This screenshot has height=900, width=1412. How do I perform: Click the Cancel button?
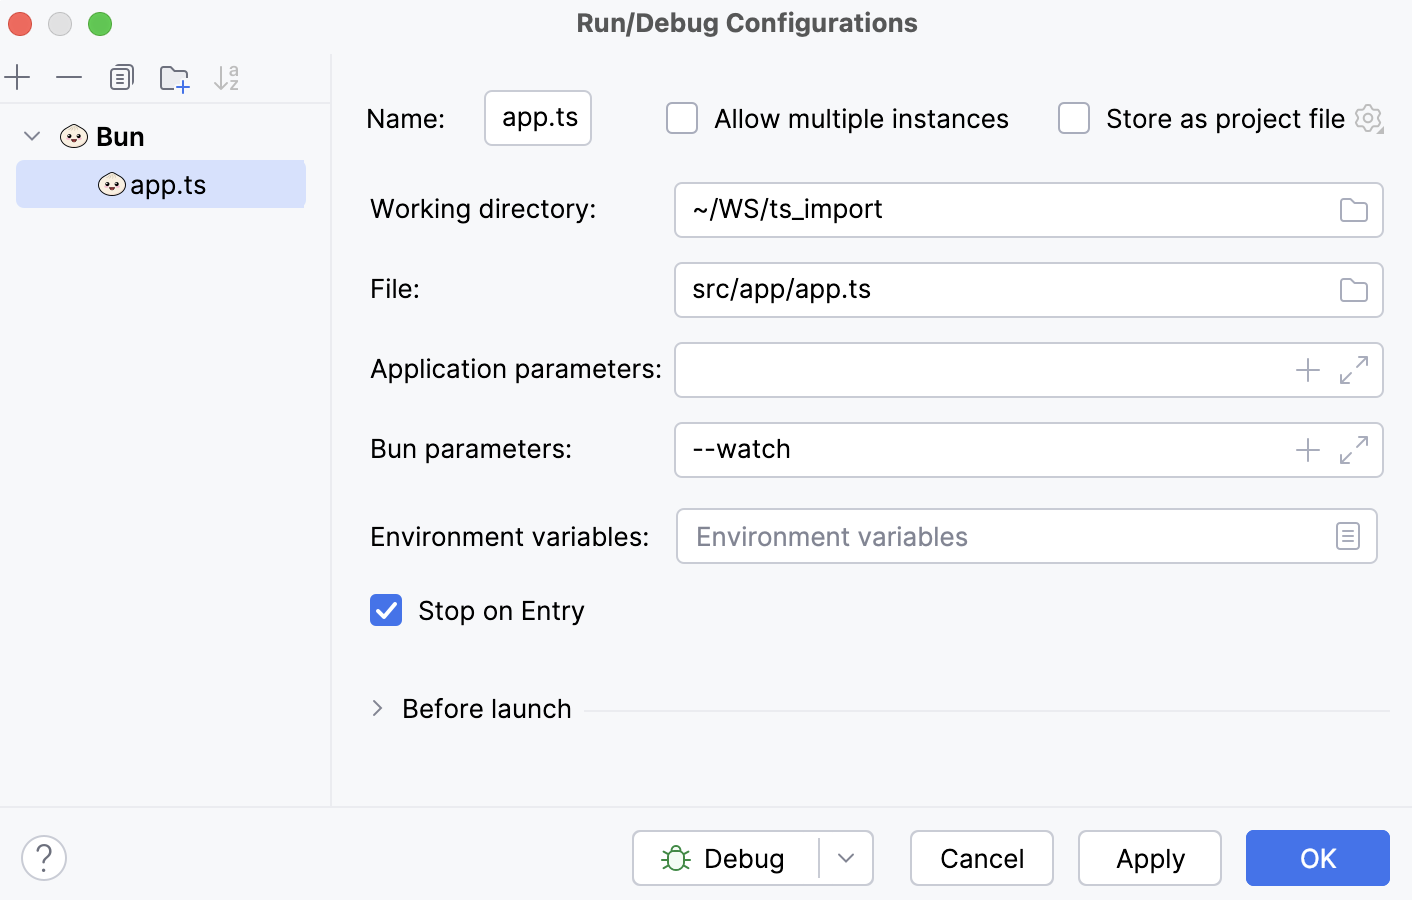(982, 858)
